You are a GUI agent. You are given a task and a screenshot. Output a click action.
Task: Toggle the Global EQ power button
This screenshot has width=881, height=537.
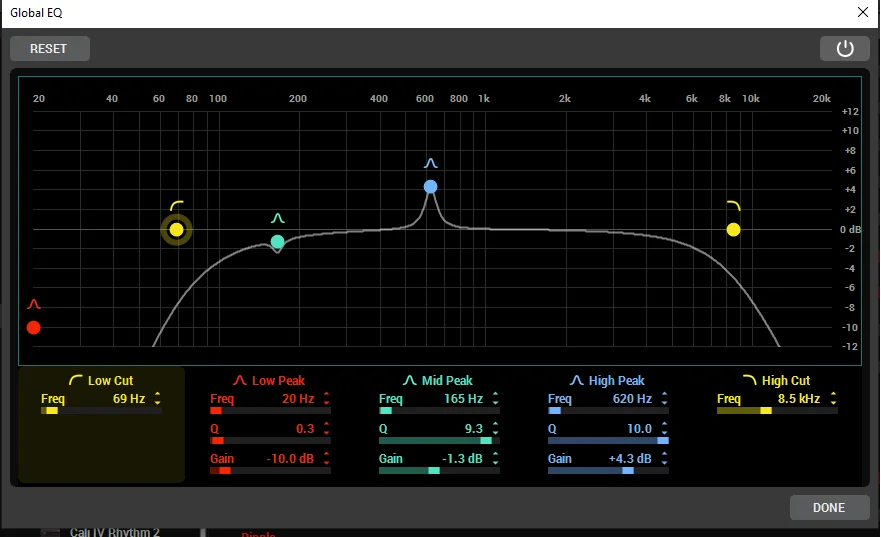coord(844,49)
